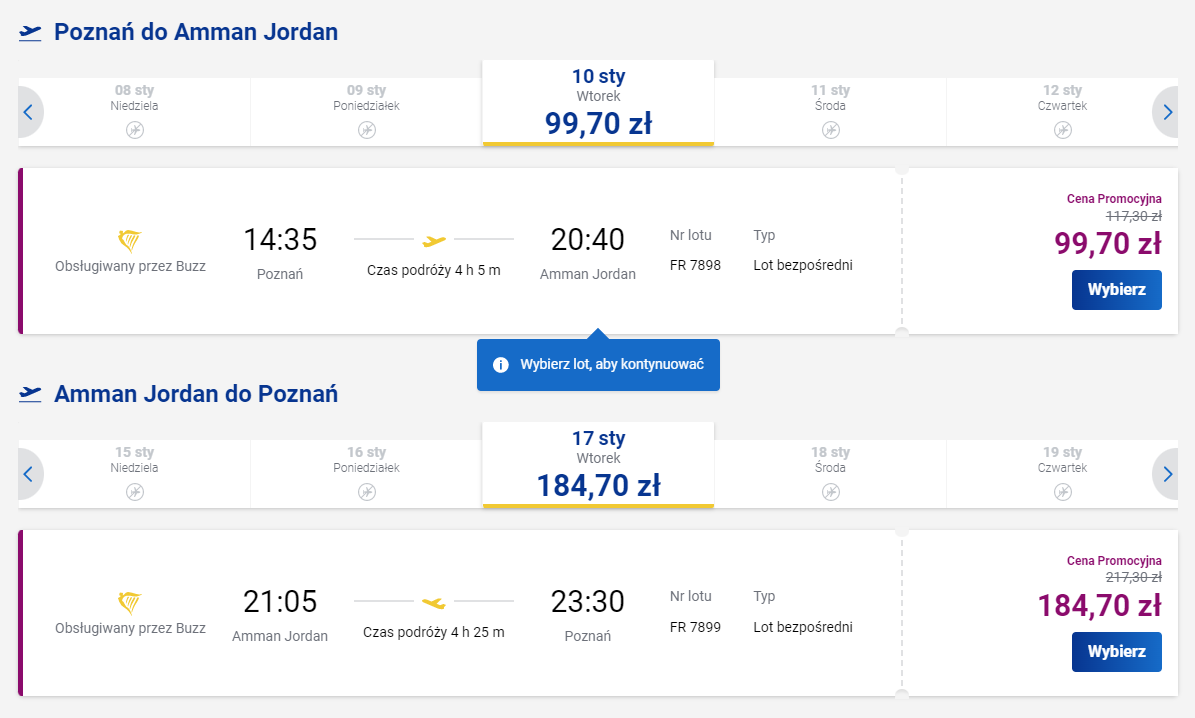Click no-flight icon under 08 sty Niedziela
The height and width of the screenshot is (718, 1195).
click(135, 130)
